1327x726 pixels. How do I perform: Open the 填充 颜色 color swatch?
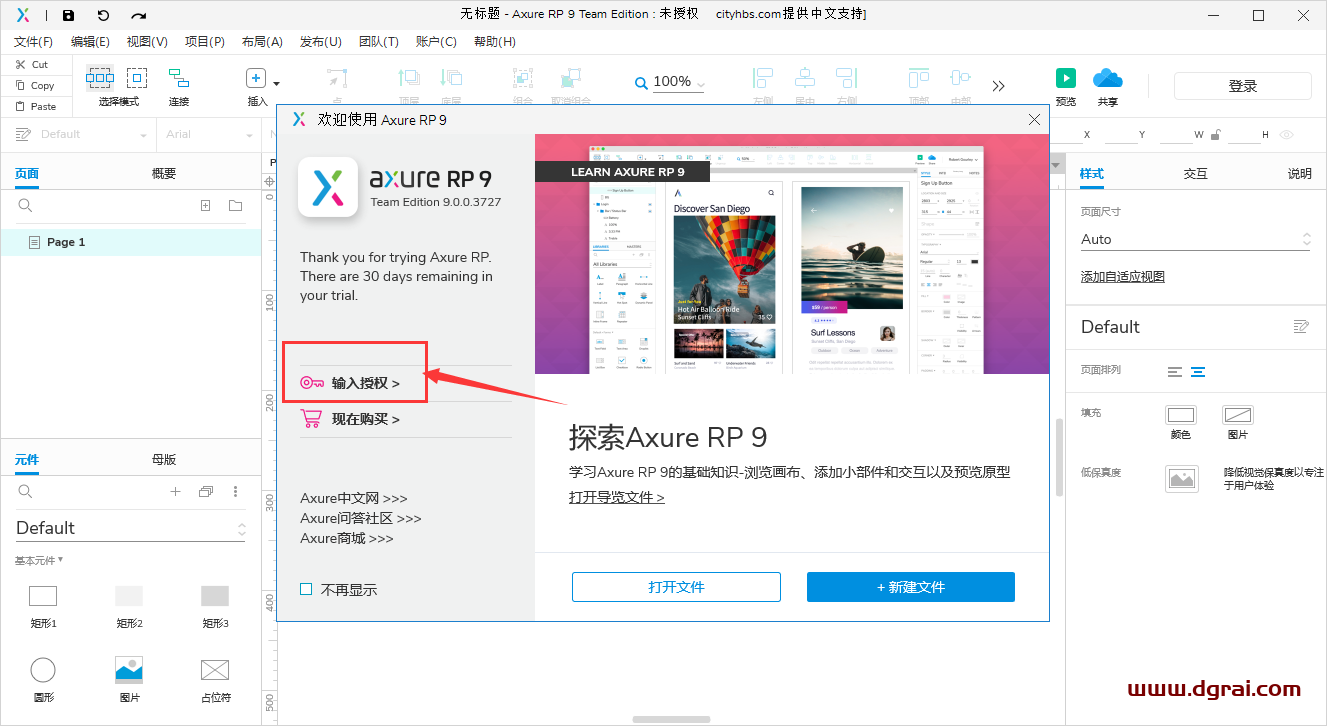pyautogui.click(x=1181, y=416)
